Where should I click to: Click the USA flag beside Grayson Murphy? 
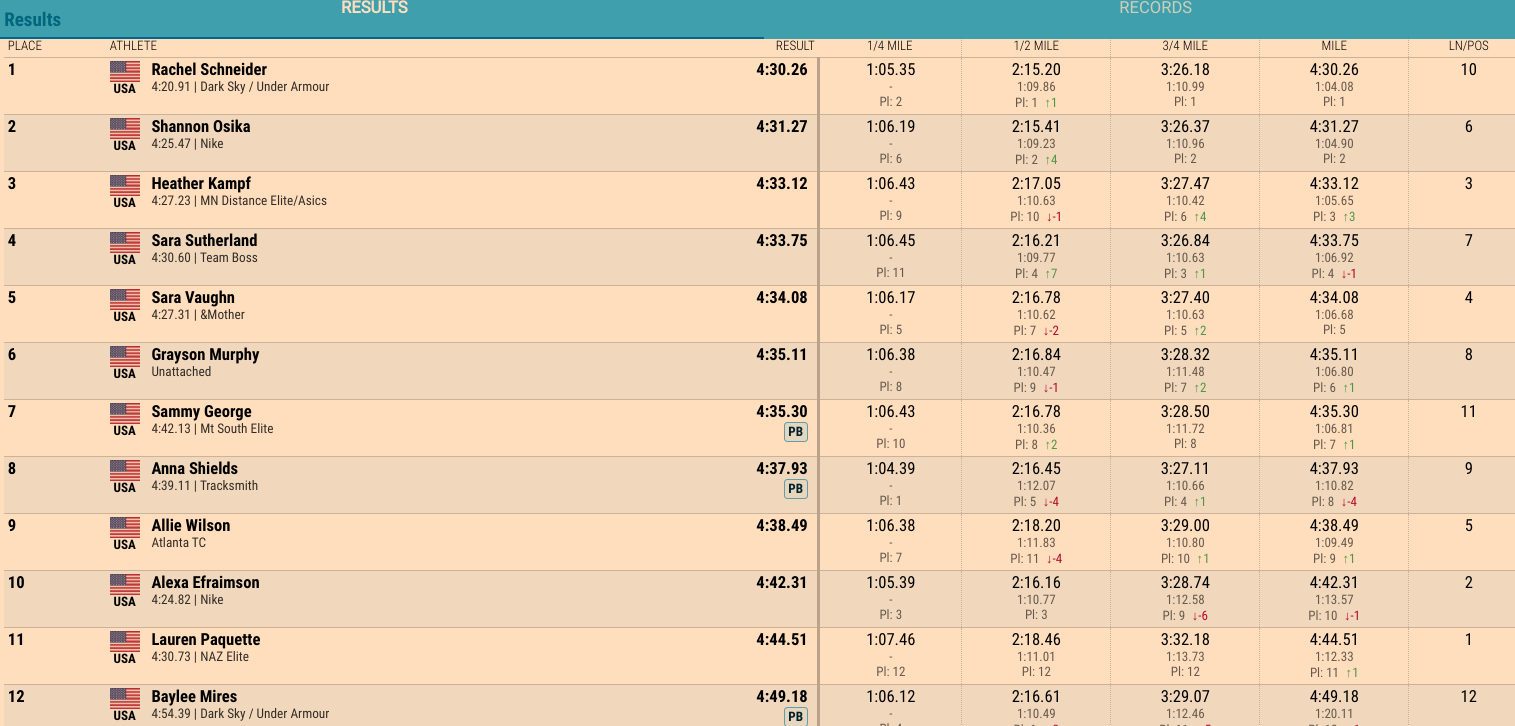click(x=125, y=356)
